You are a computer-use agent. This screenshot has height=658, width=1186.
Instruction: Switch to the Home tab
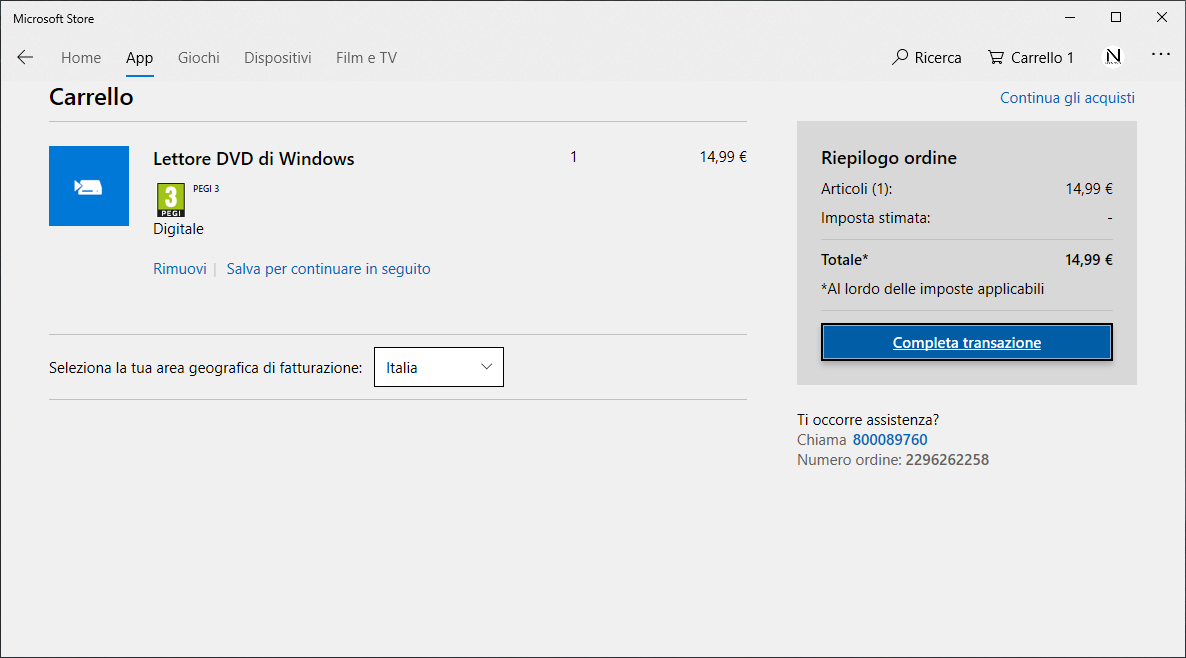tap(81, 57)
